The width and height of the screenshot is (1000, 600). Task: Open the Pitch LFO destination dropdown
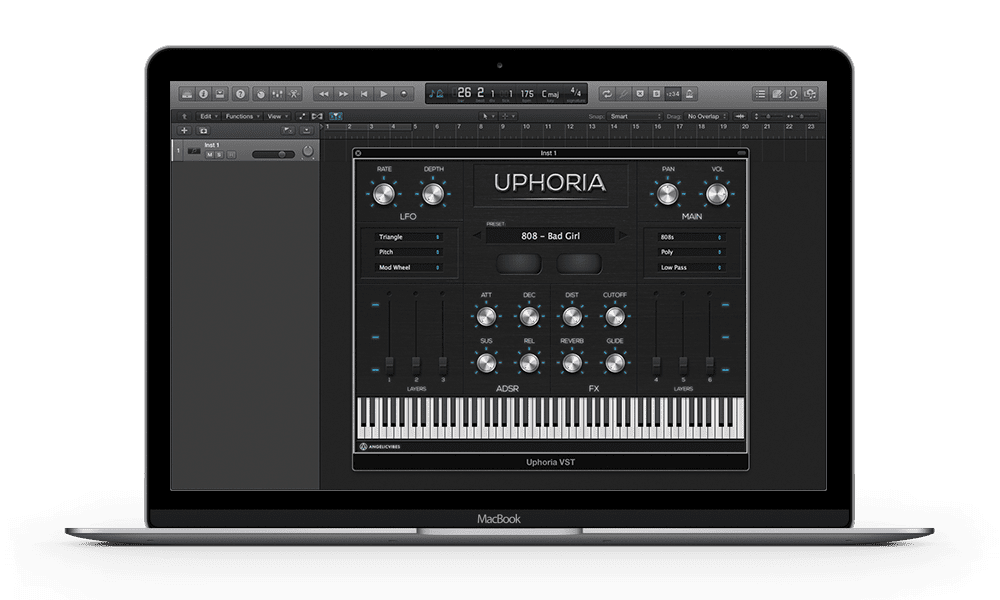[409, 252]
